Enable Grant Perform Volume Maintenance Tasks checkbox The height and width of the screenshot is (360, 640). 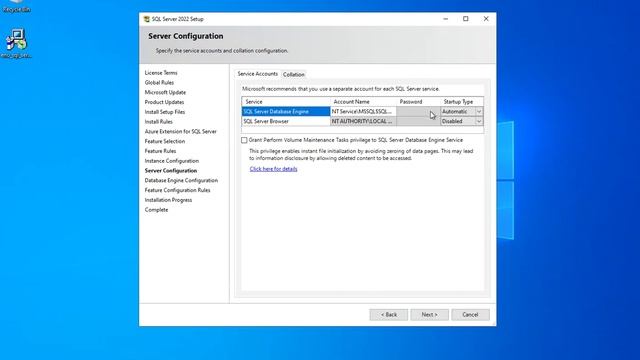click(x=244, y=140)
